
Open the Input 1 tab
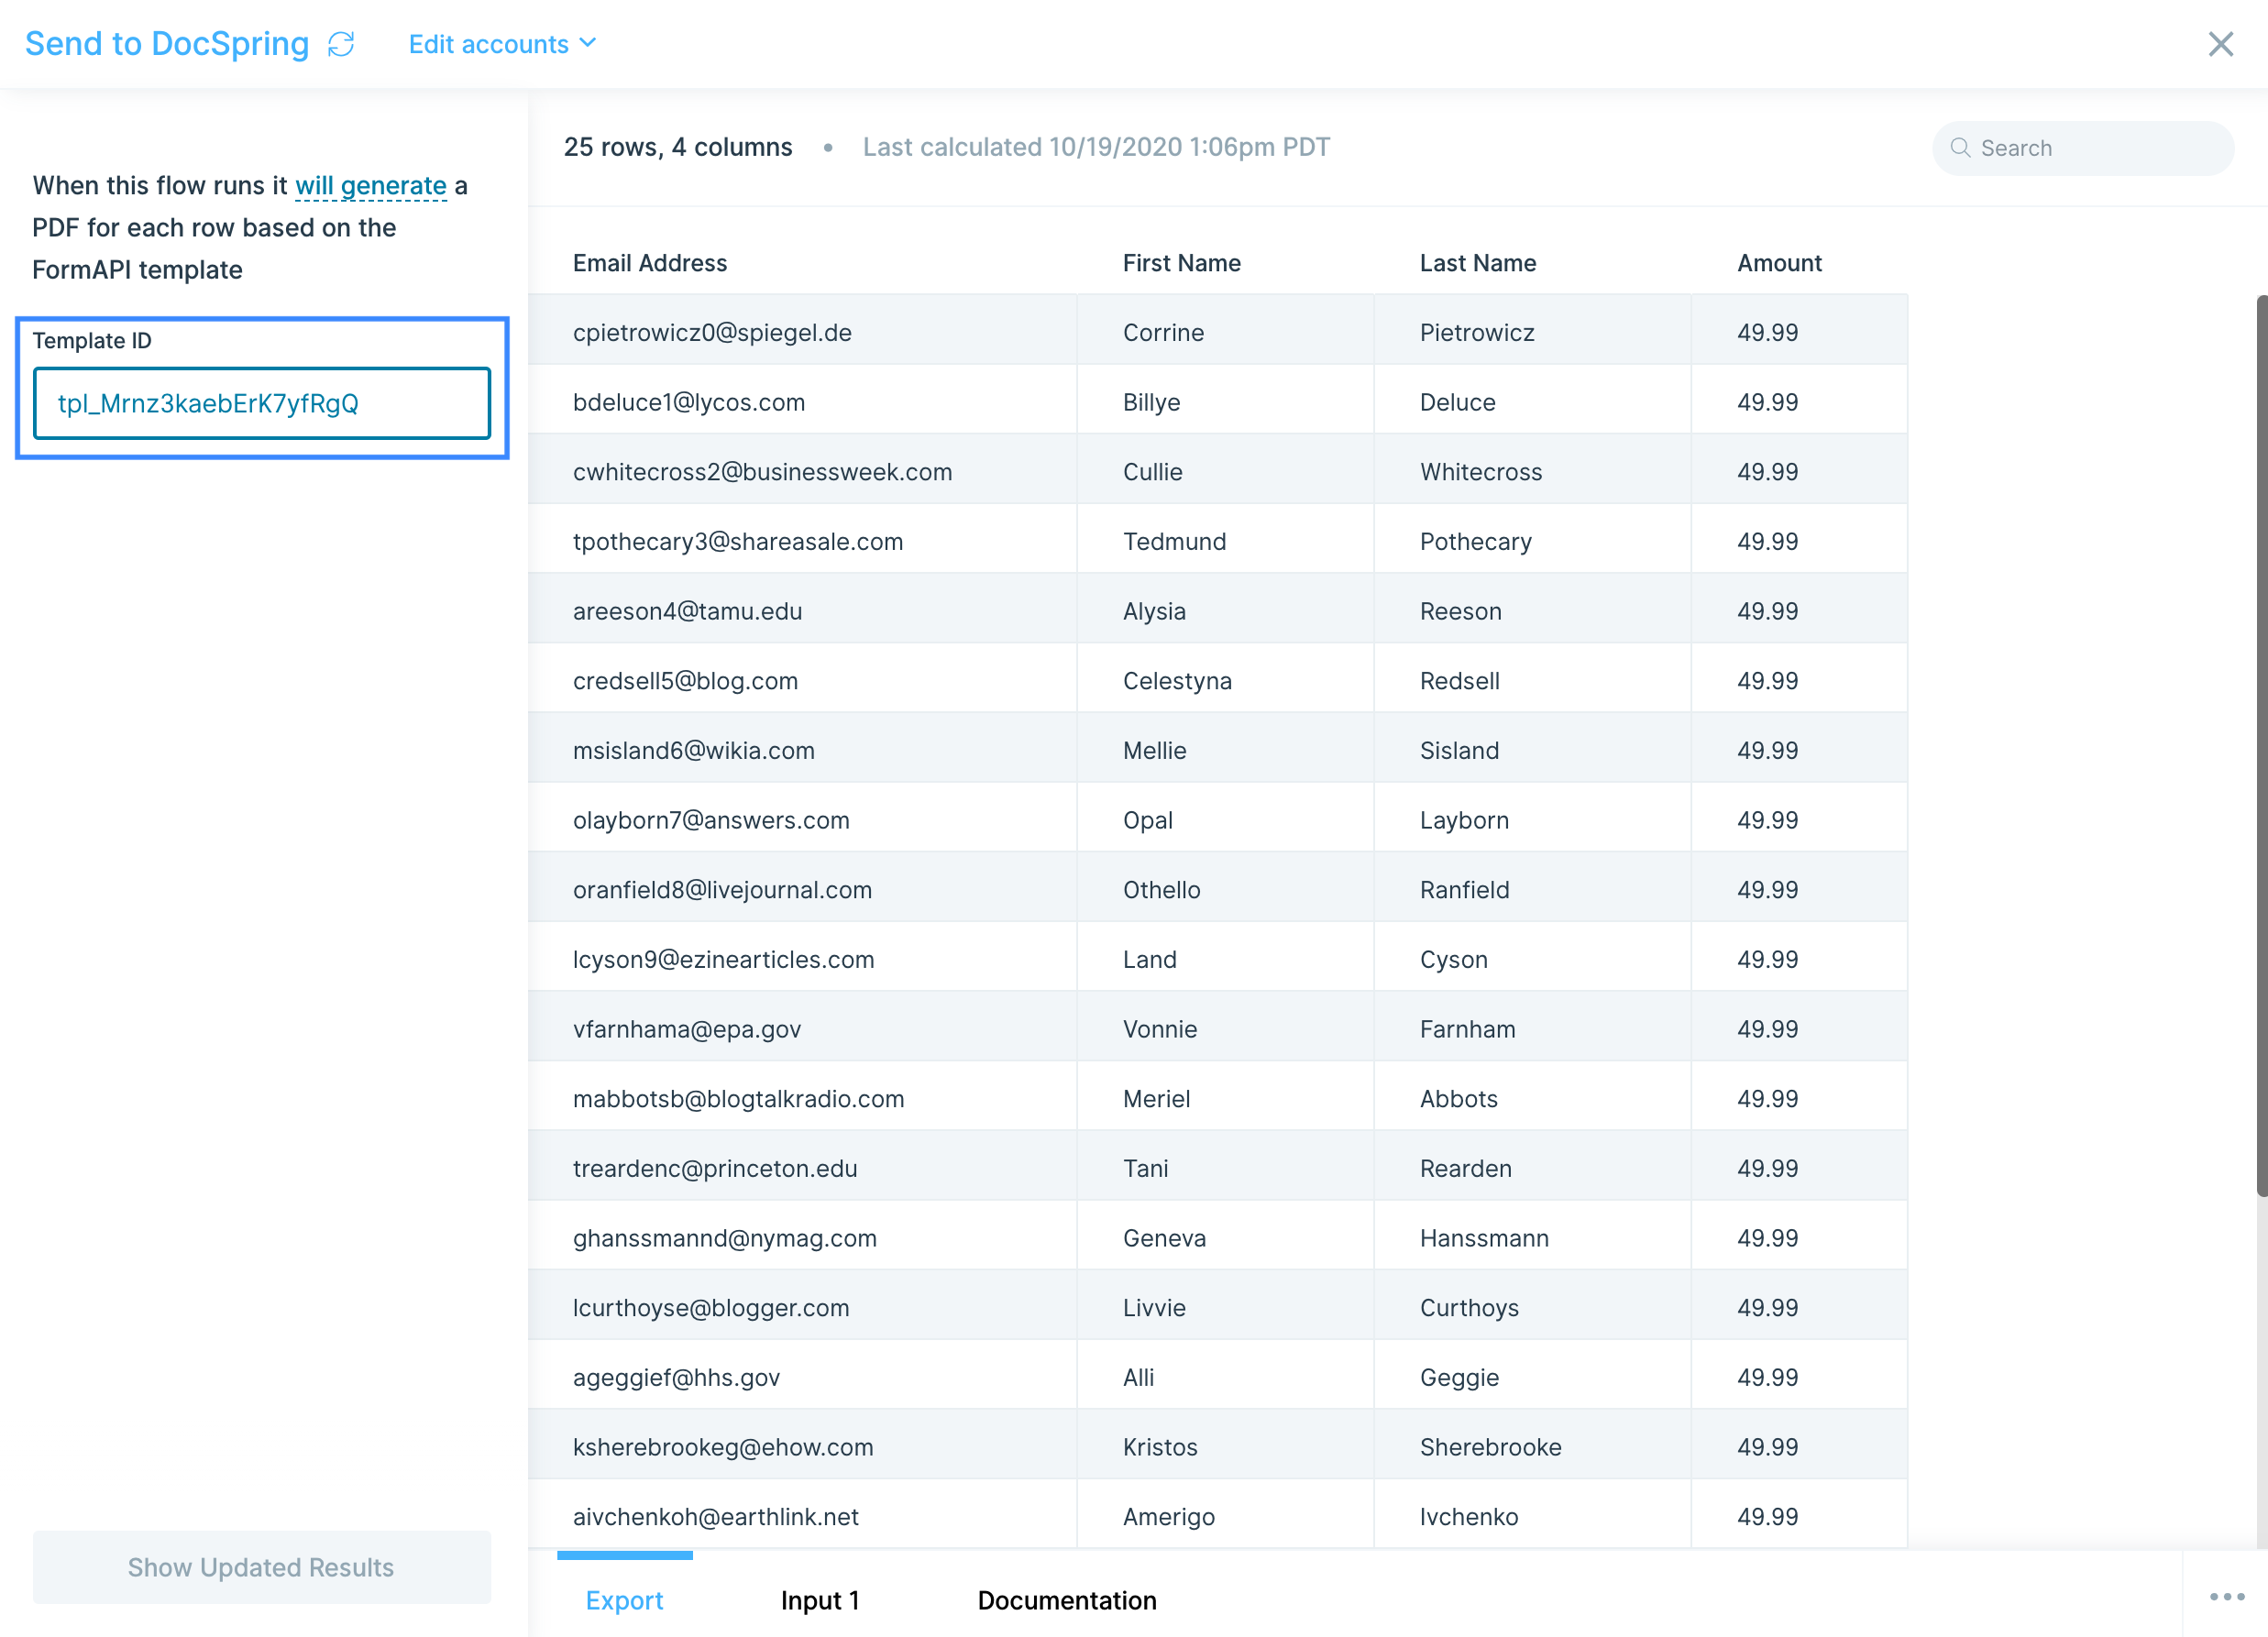click(x=819, y=1599)
